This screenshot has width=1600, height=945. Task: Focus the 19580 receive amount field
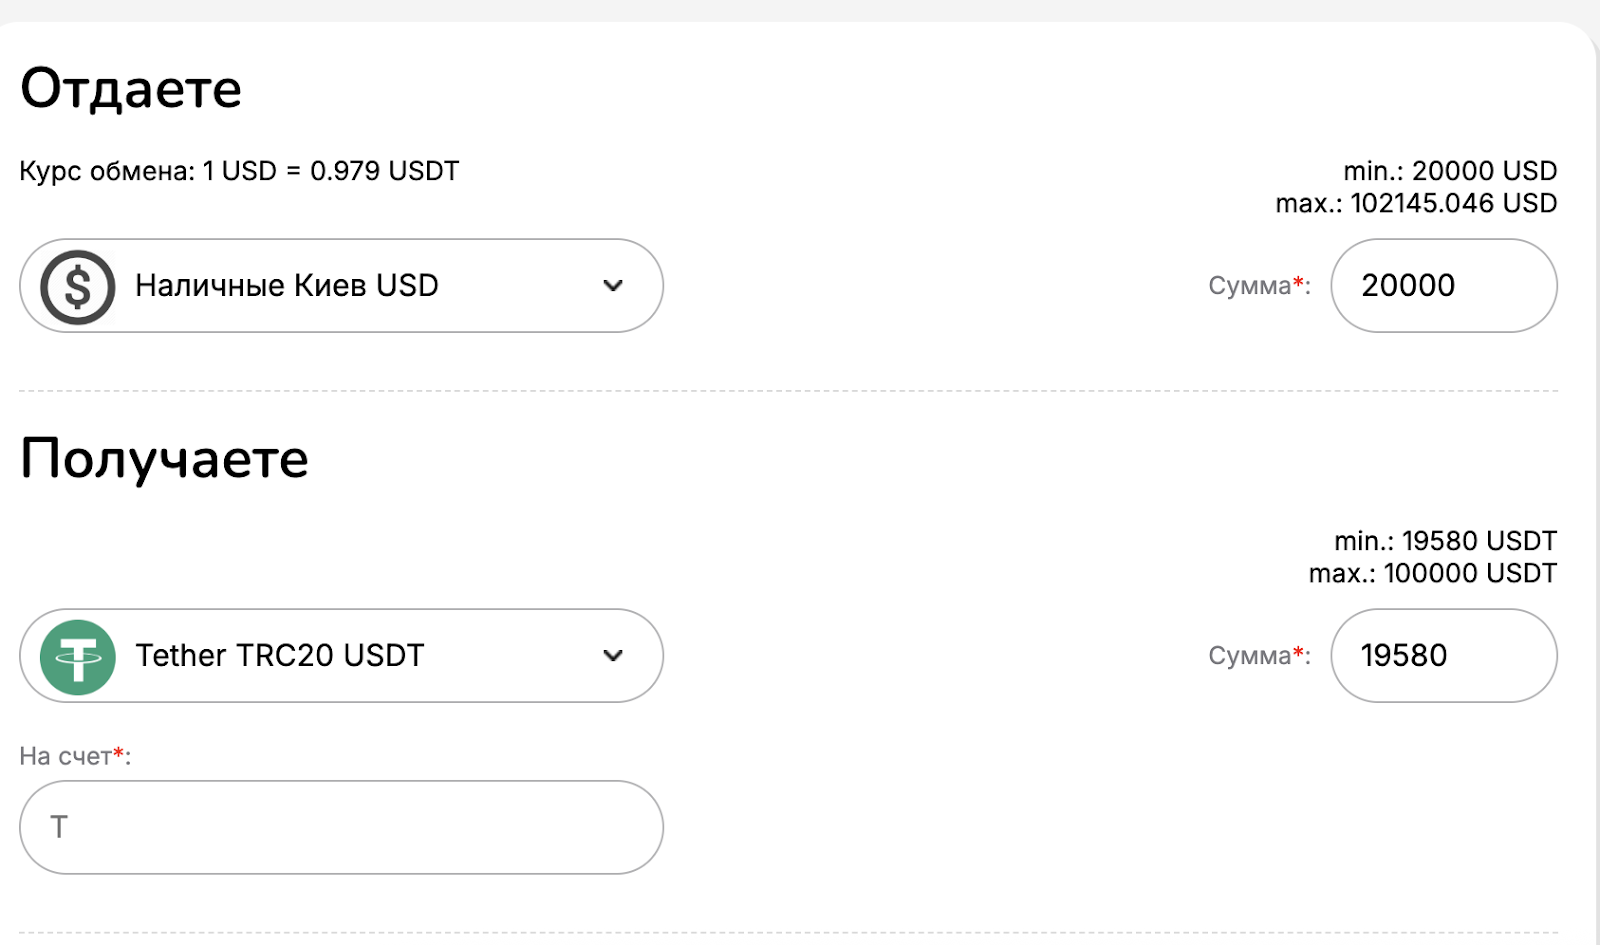pos(1442,656)
